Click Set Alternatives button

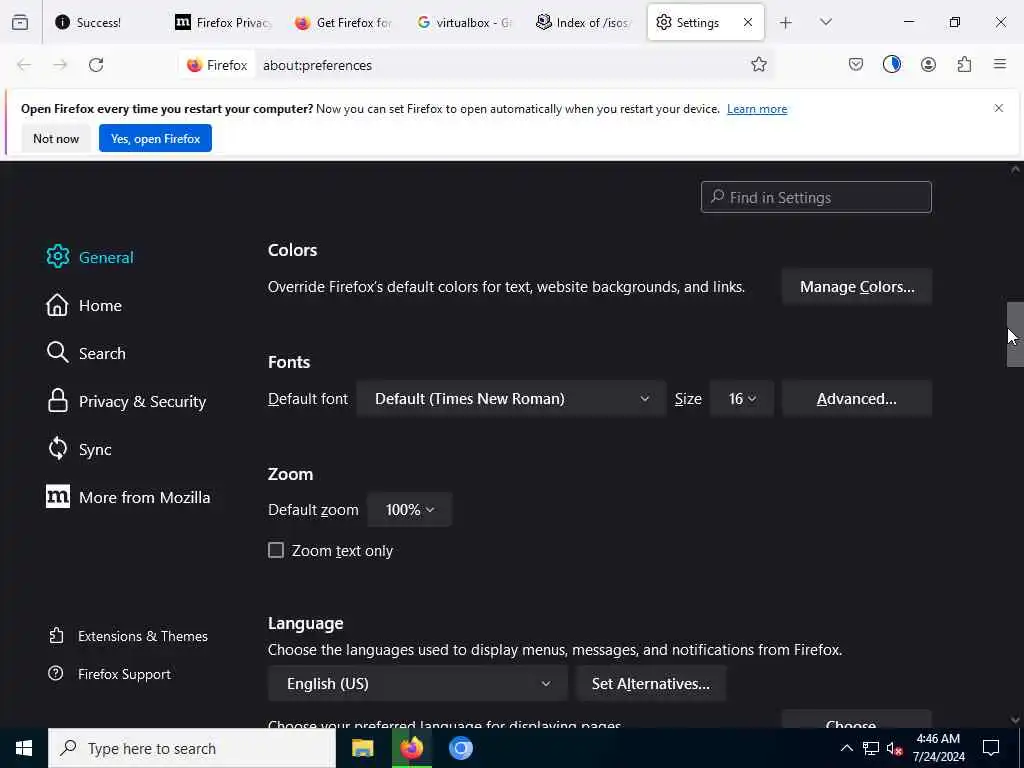[650, 684]
